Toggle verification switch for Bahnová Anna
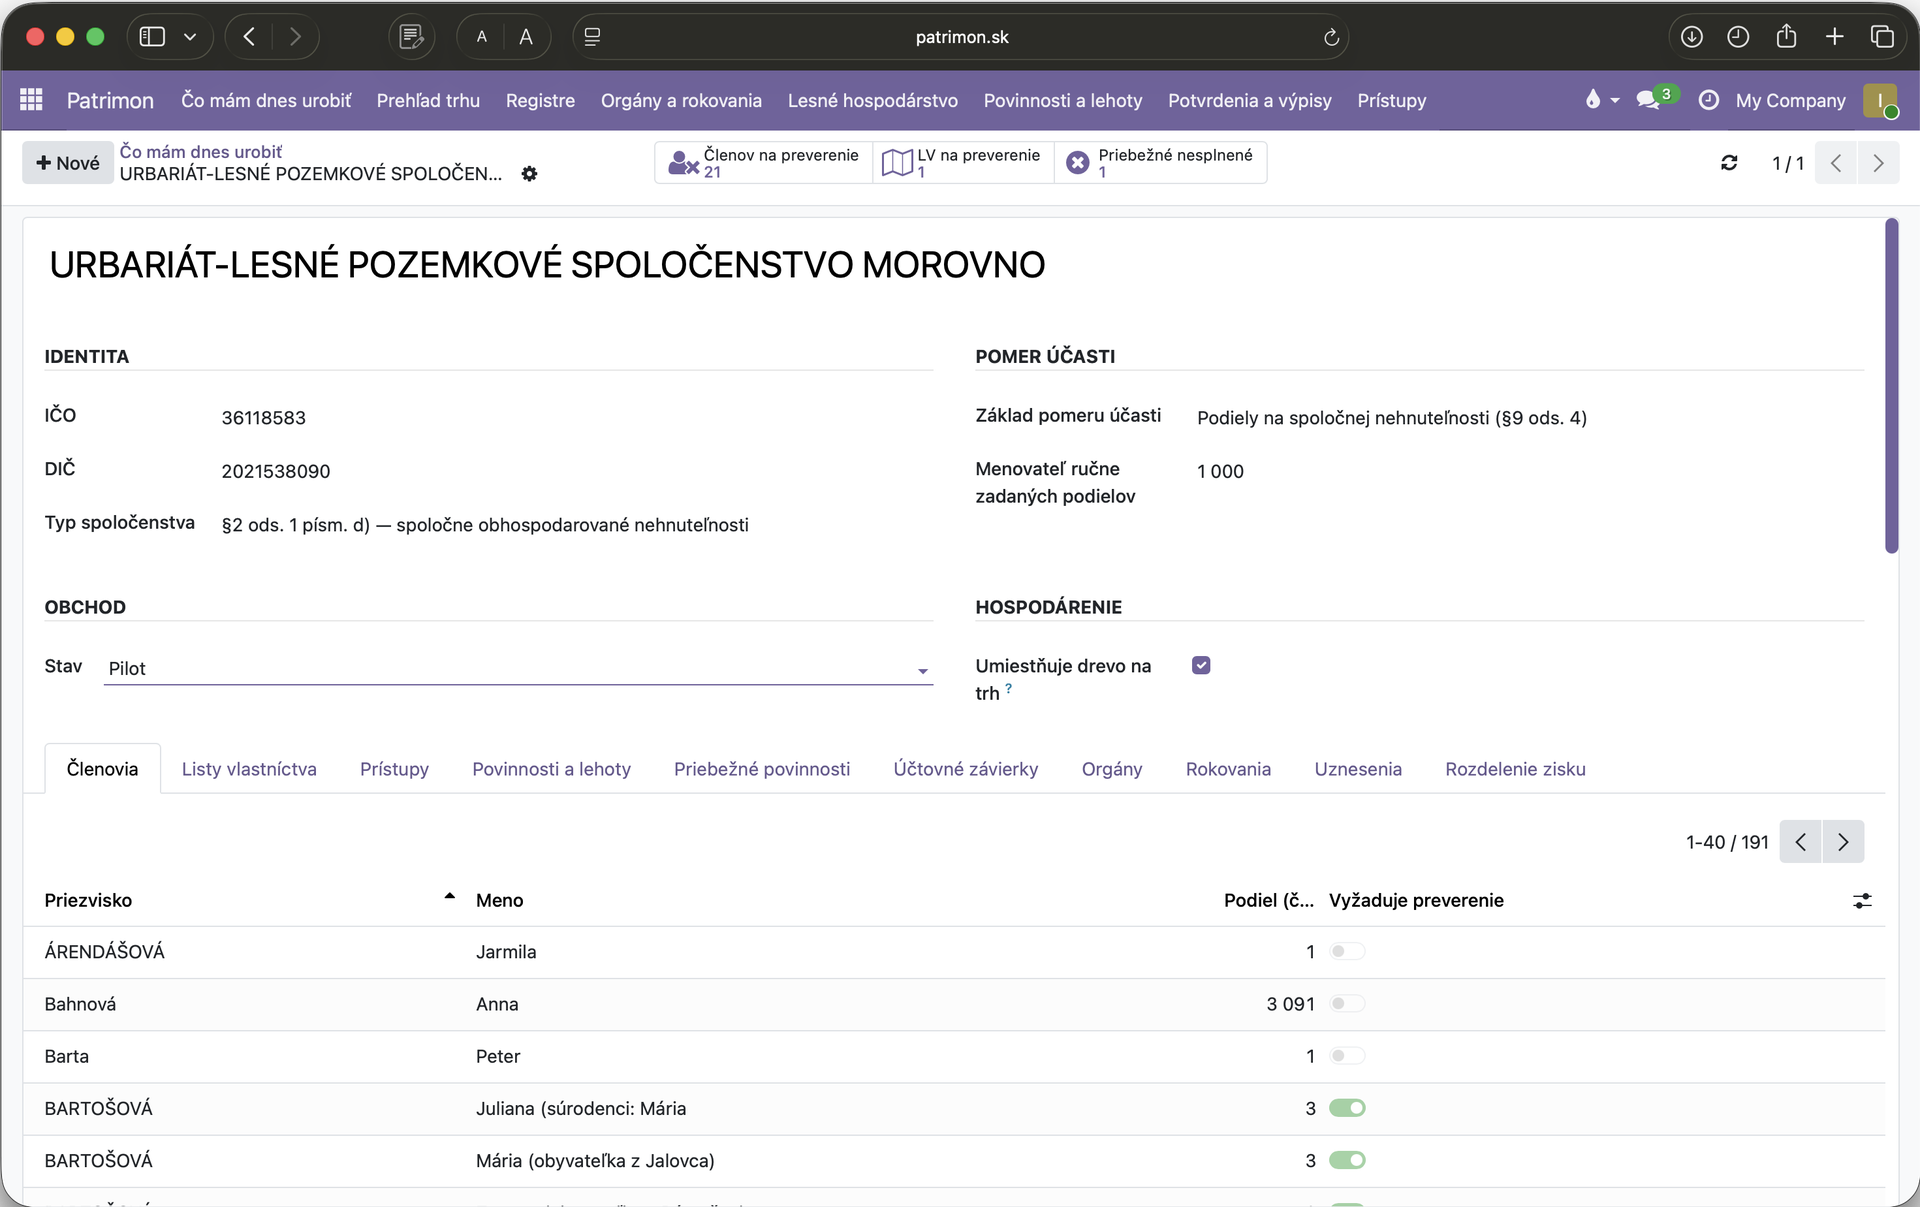The height and width of the screenshot is (1207, 1920). (1347, 1004)
